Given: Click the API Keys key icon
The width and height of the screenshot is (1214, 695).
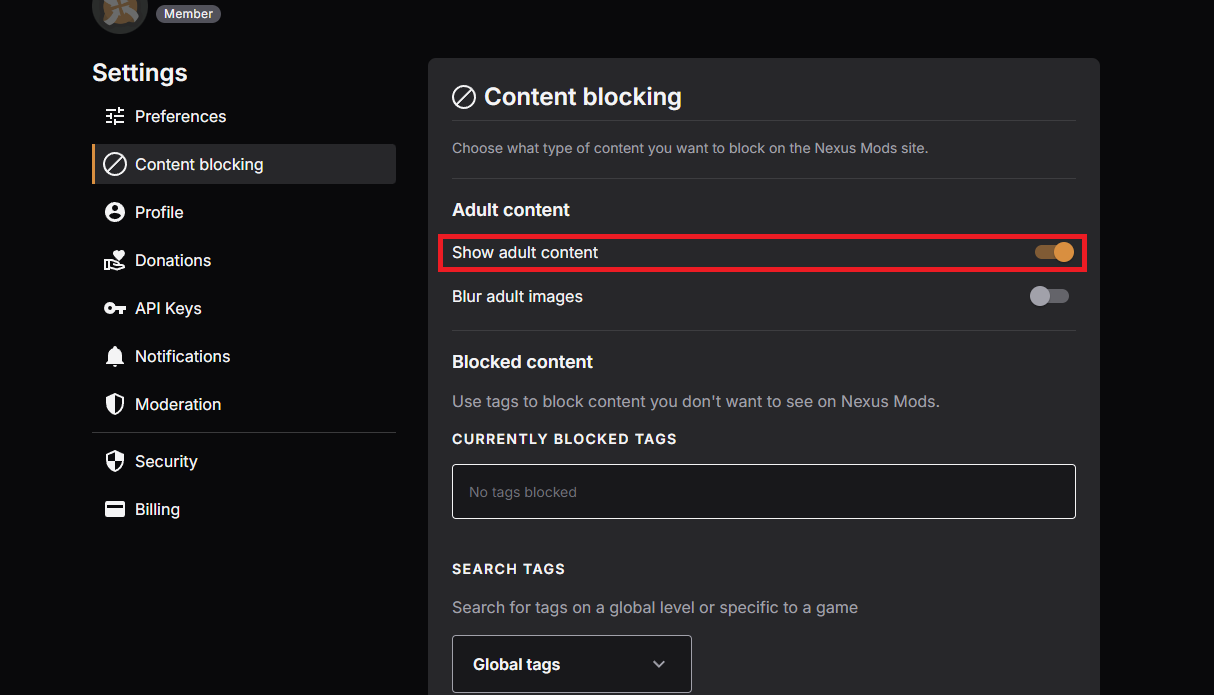Looking at the screenshot, I should (115, 308).
